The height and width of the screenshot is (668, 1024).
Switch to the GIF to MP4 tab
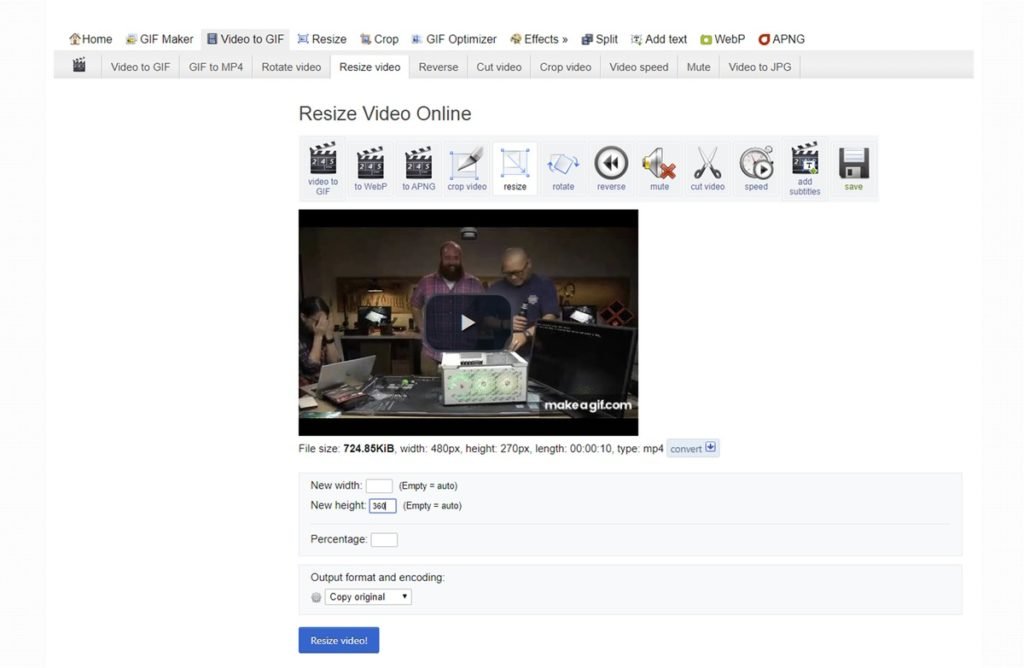pos(216,67)
